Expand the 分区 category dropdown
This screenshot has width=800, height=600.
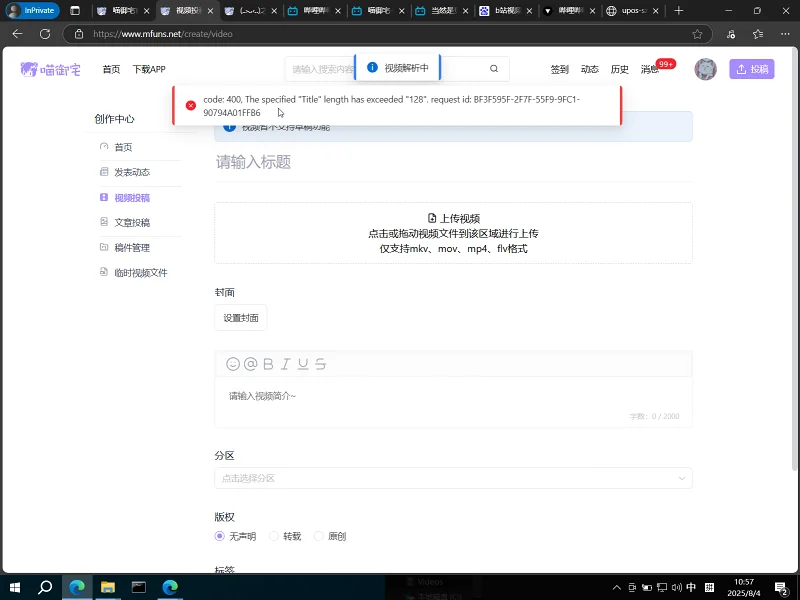(x=453, y=478)
